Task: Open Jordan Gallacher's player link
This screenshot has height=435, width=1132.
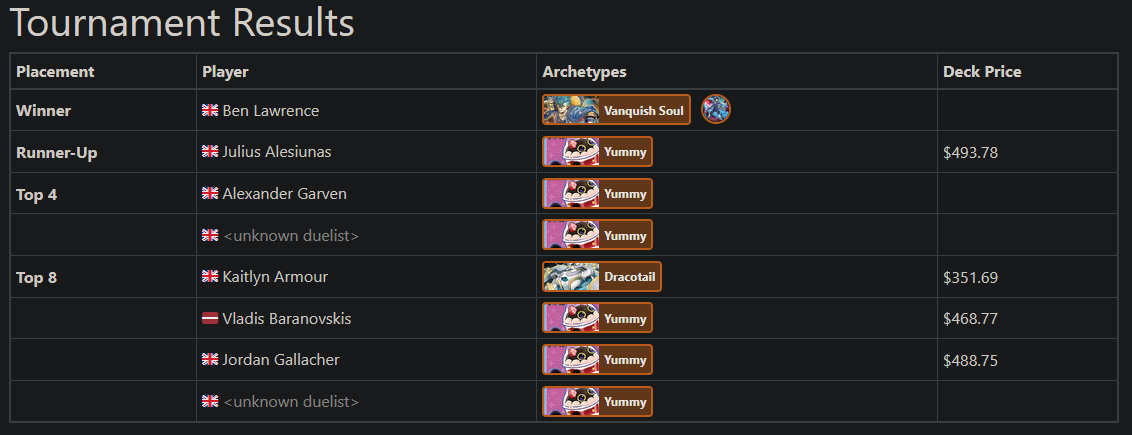Action: 281,359
